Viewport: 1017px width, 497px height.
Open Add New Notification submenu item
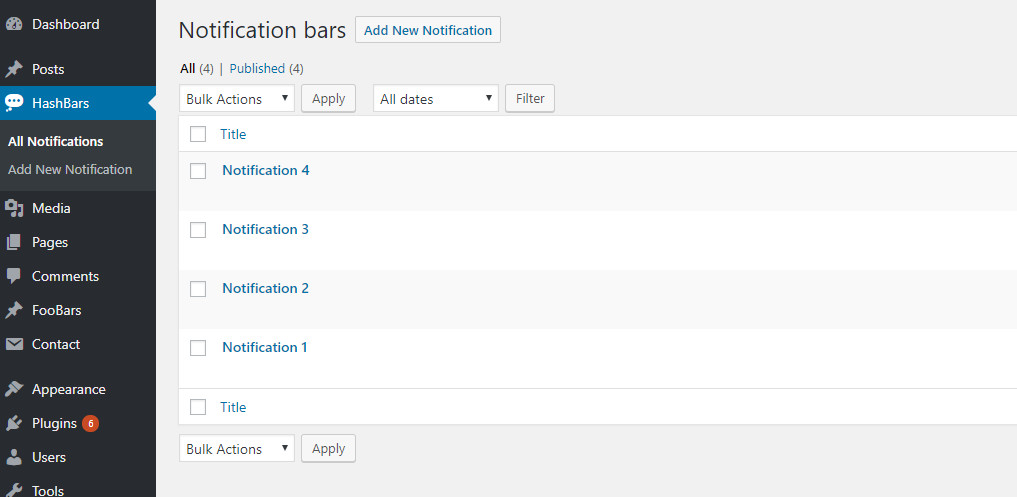coord(70,169)
